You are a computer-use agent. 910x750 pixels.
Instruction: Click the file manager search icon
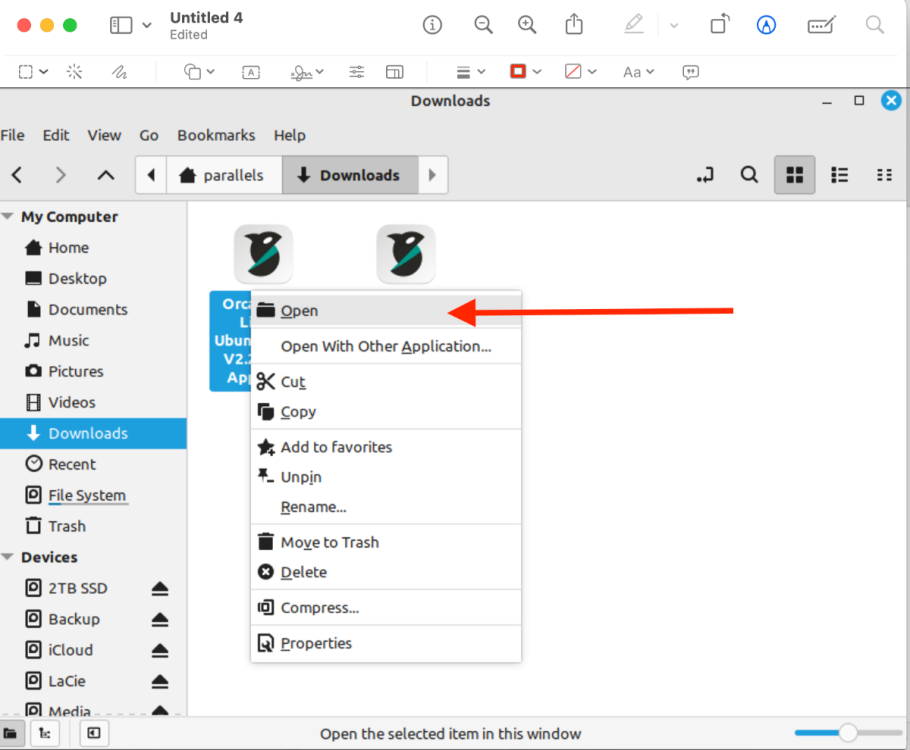pos(749,175)
